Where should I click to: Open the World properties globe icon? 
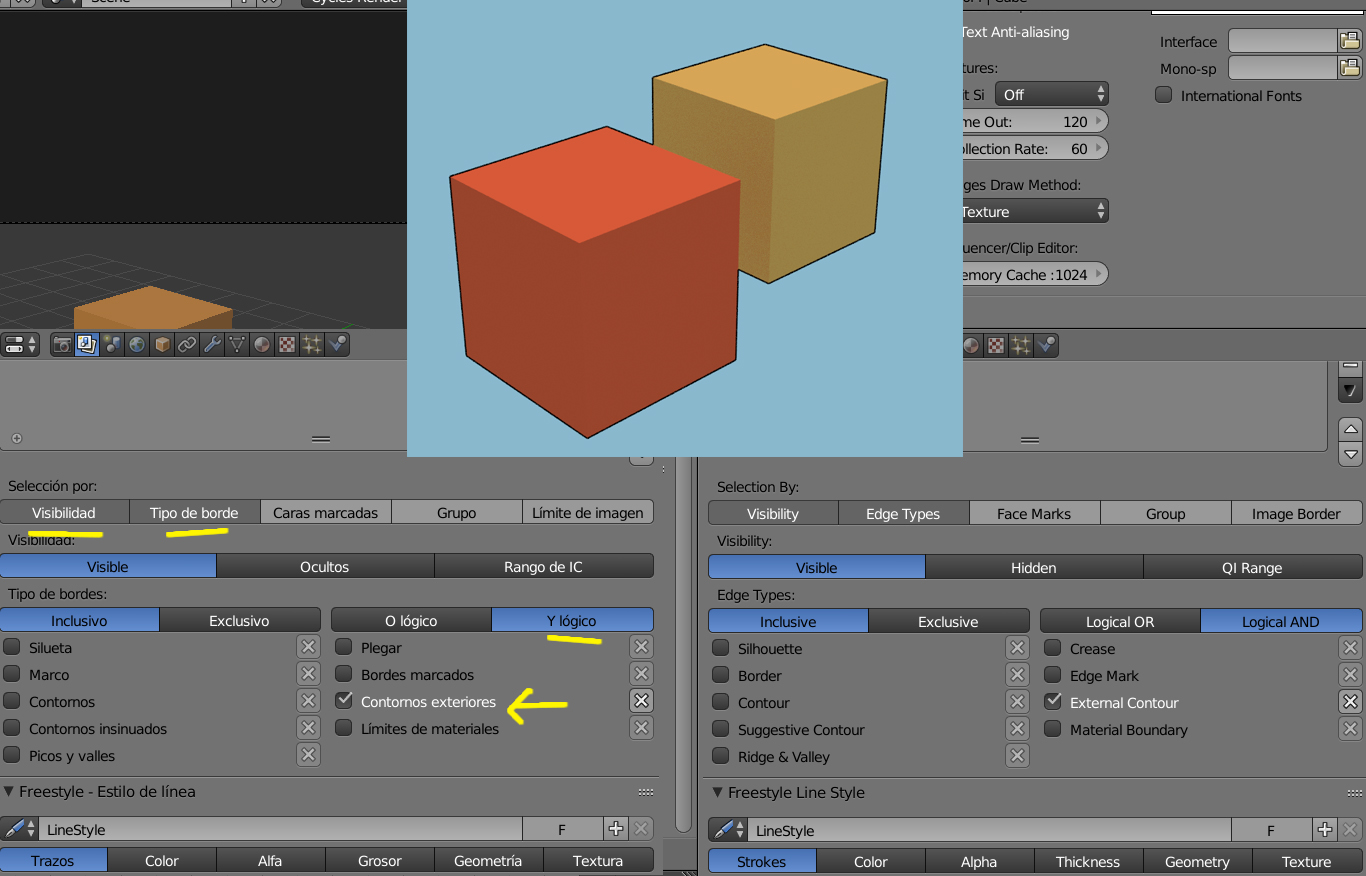[137, 345]
